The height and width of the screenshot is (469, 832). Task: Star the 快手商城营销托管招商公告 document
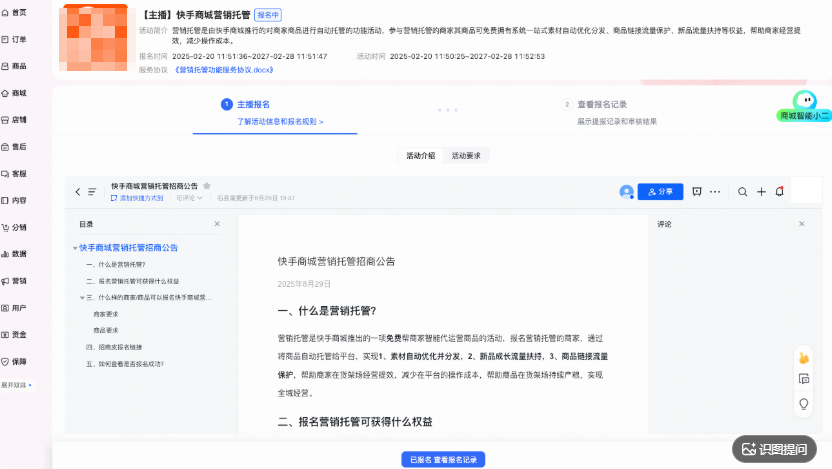tap(207, 186)
